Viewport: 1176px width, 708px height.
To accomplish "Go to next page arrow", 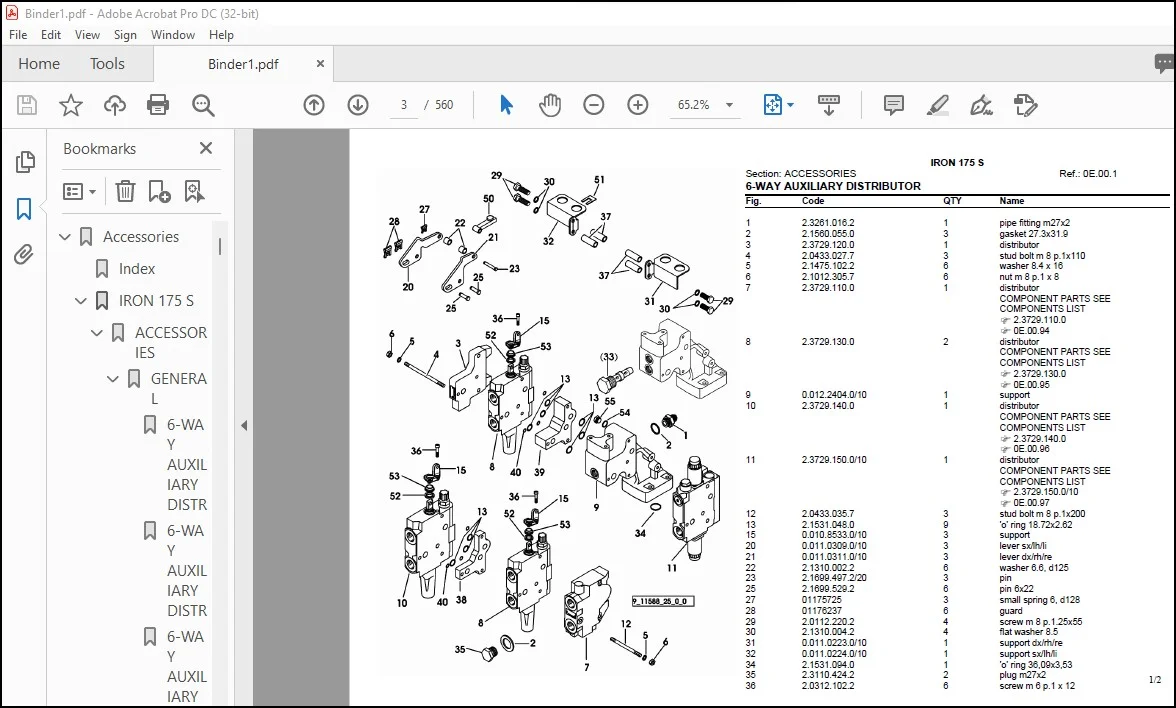I will [x=358, y=105].
